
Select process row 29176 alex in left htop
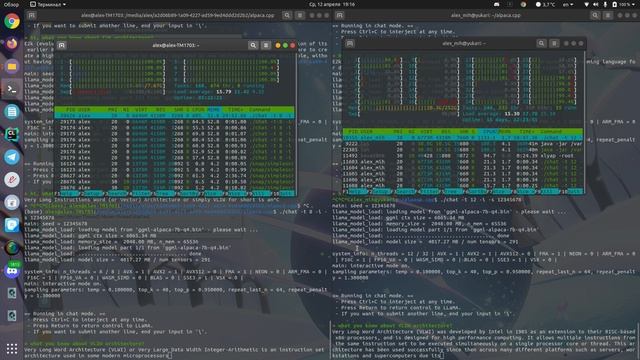pos(175,140)
